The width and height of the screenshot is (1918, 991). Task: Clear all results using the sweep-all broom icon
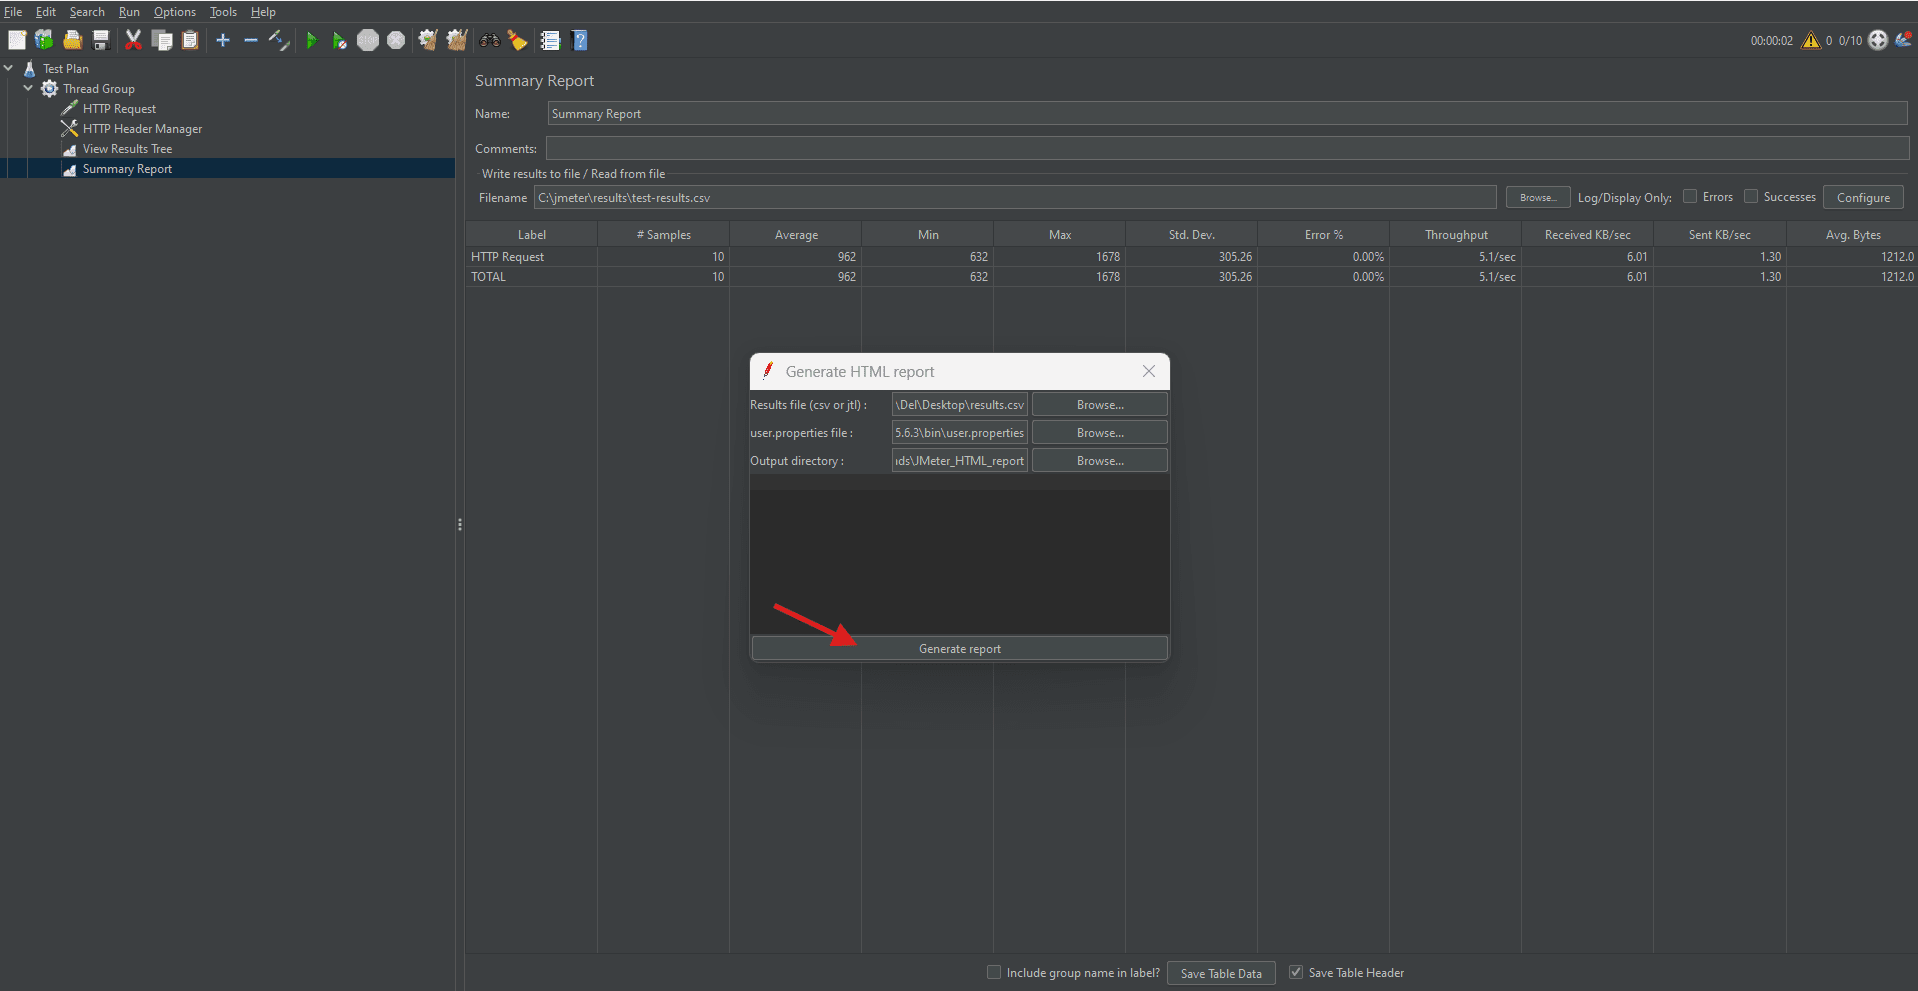click(457, 40)
